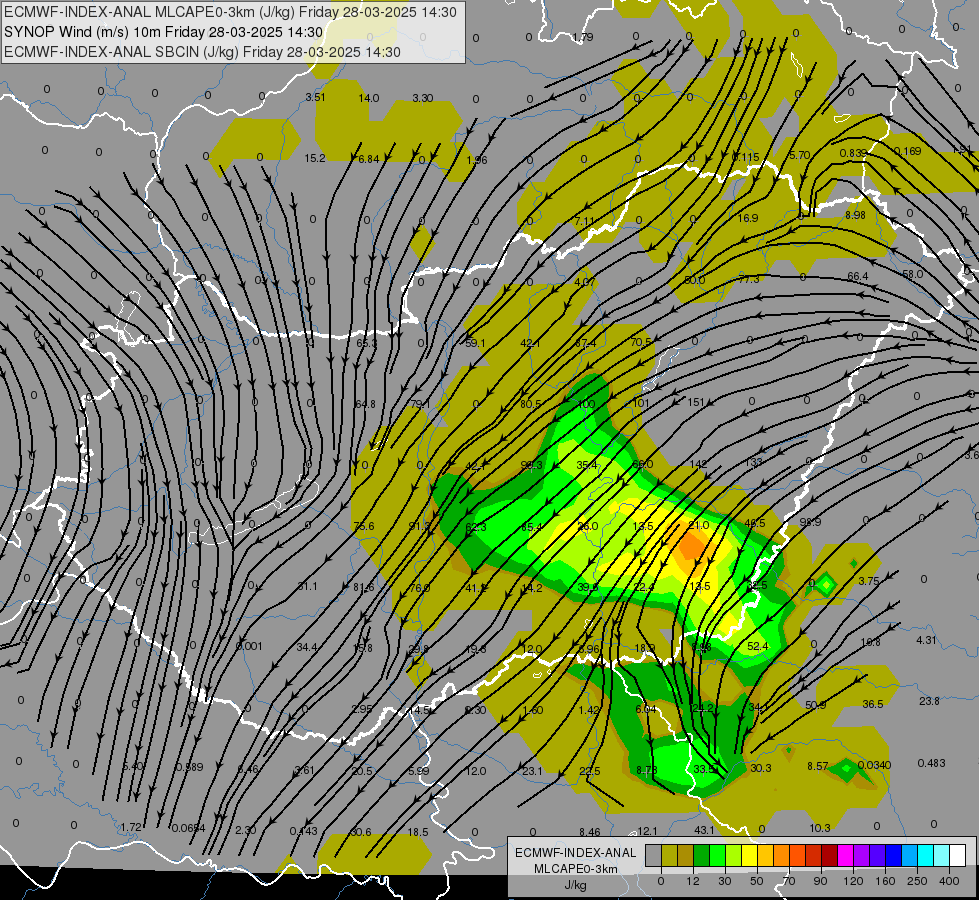Click the map value '10.3'
This screenshot has width=979, height=900.
click(x=820, y=828)
